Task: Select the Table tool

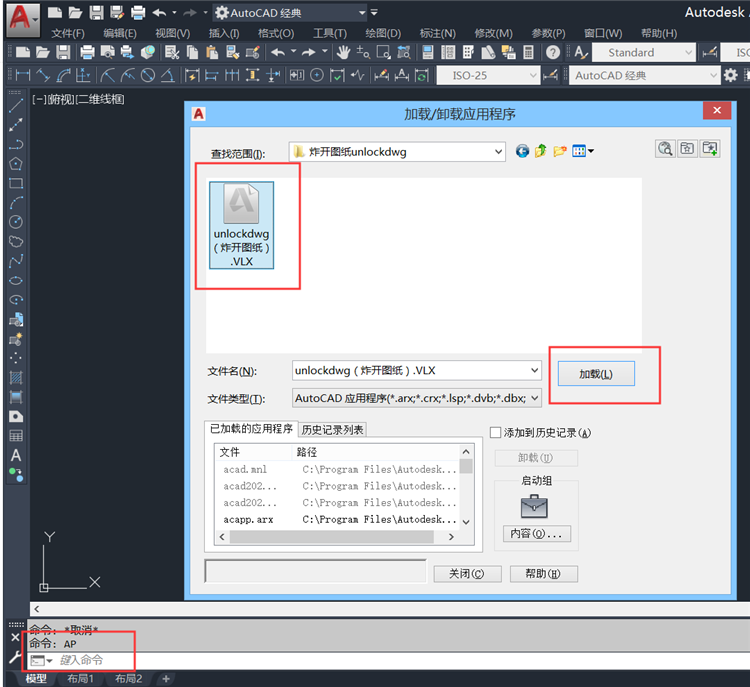Action: coord(16,436)
